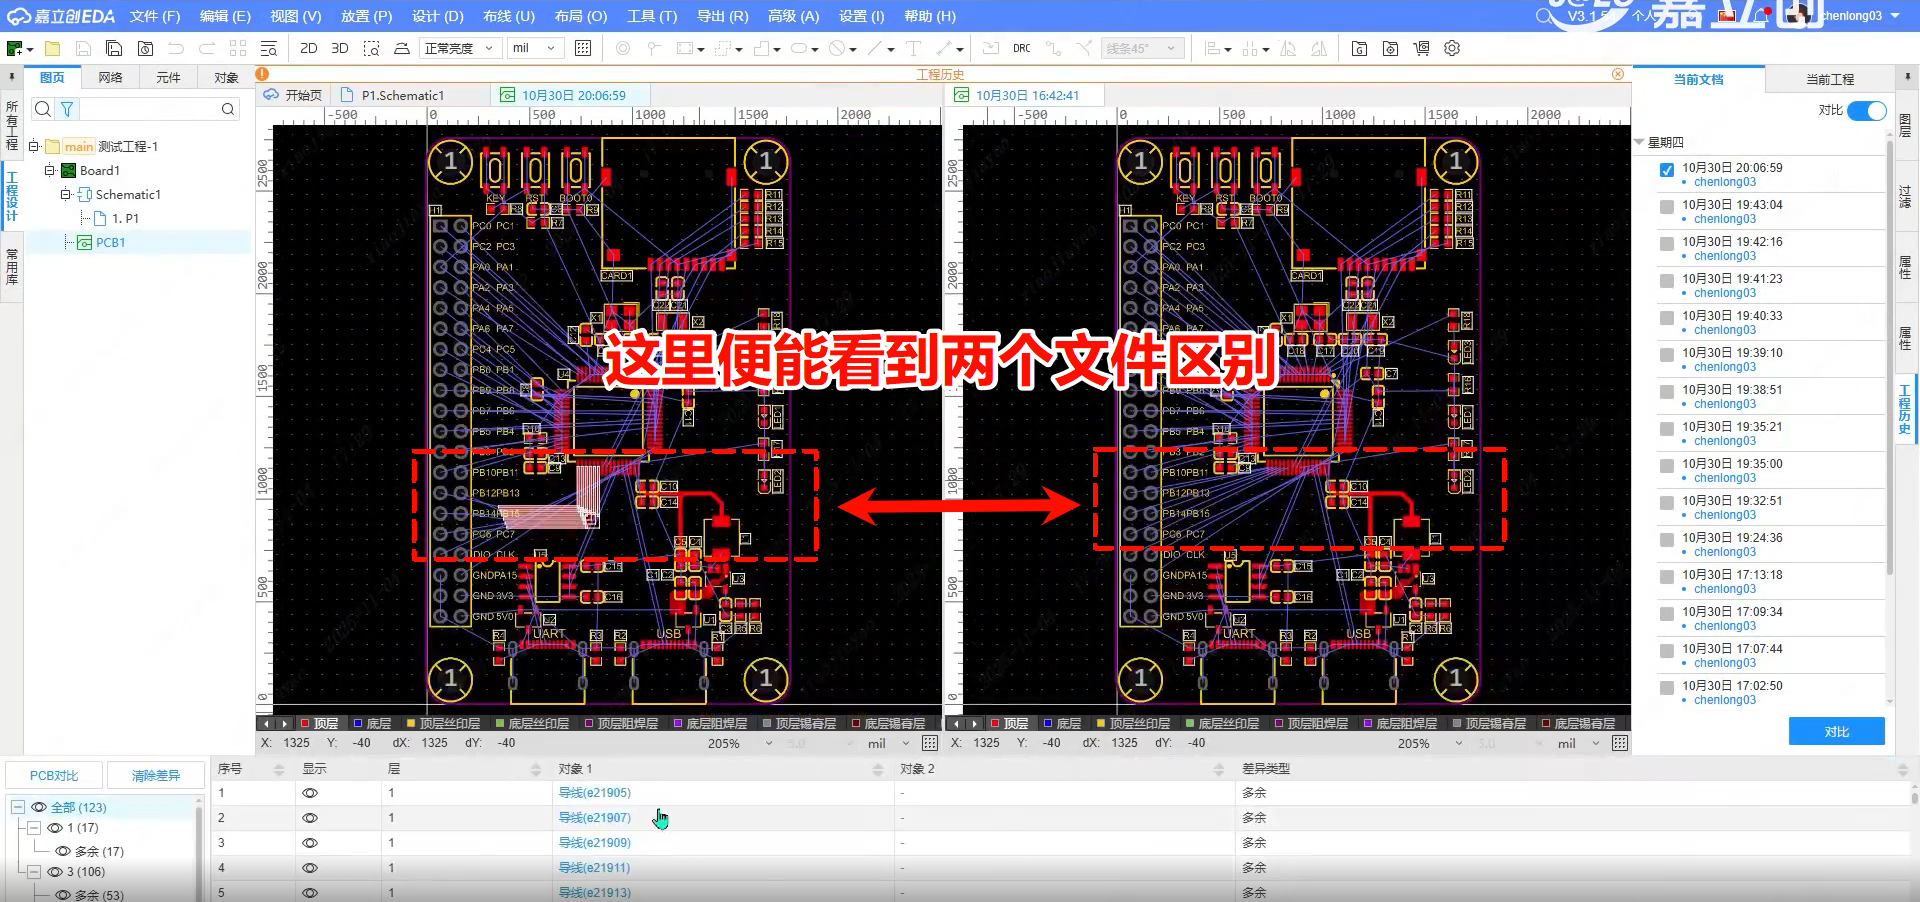Screen dimensions: 1920x902
Task: Click the Undo arrow icon
Action: point(176,48)
